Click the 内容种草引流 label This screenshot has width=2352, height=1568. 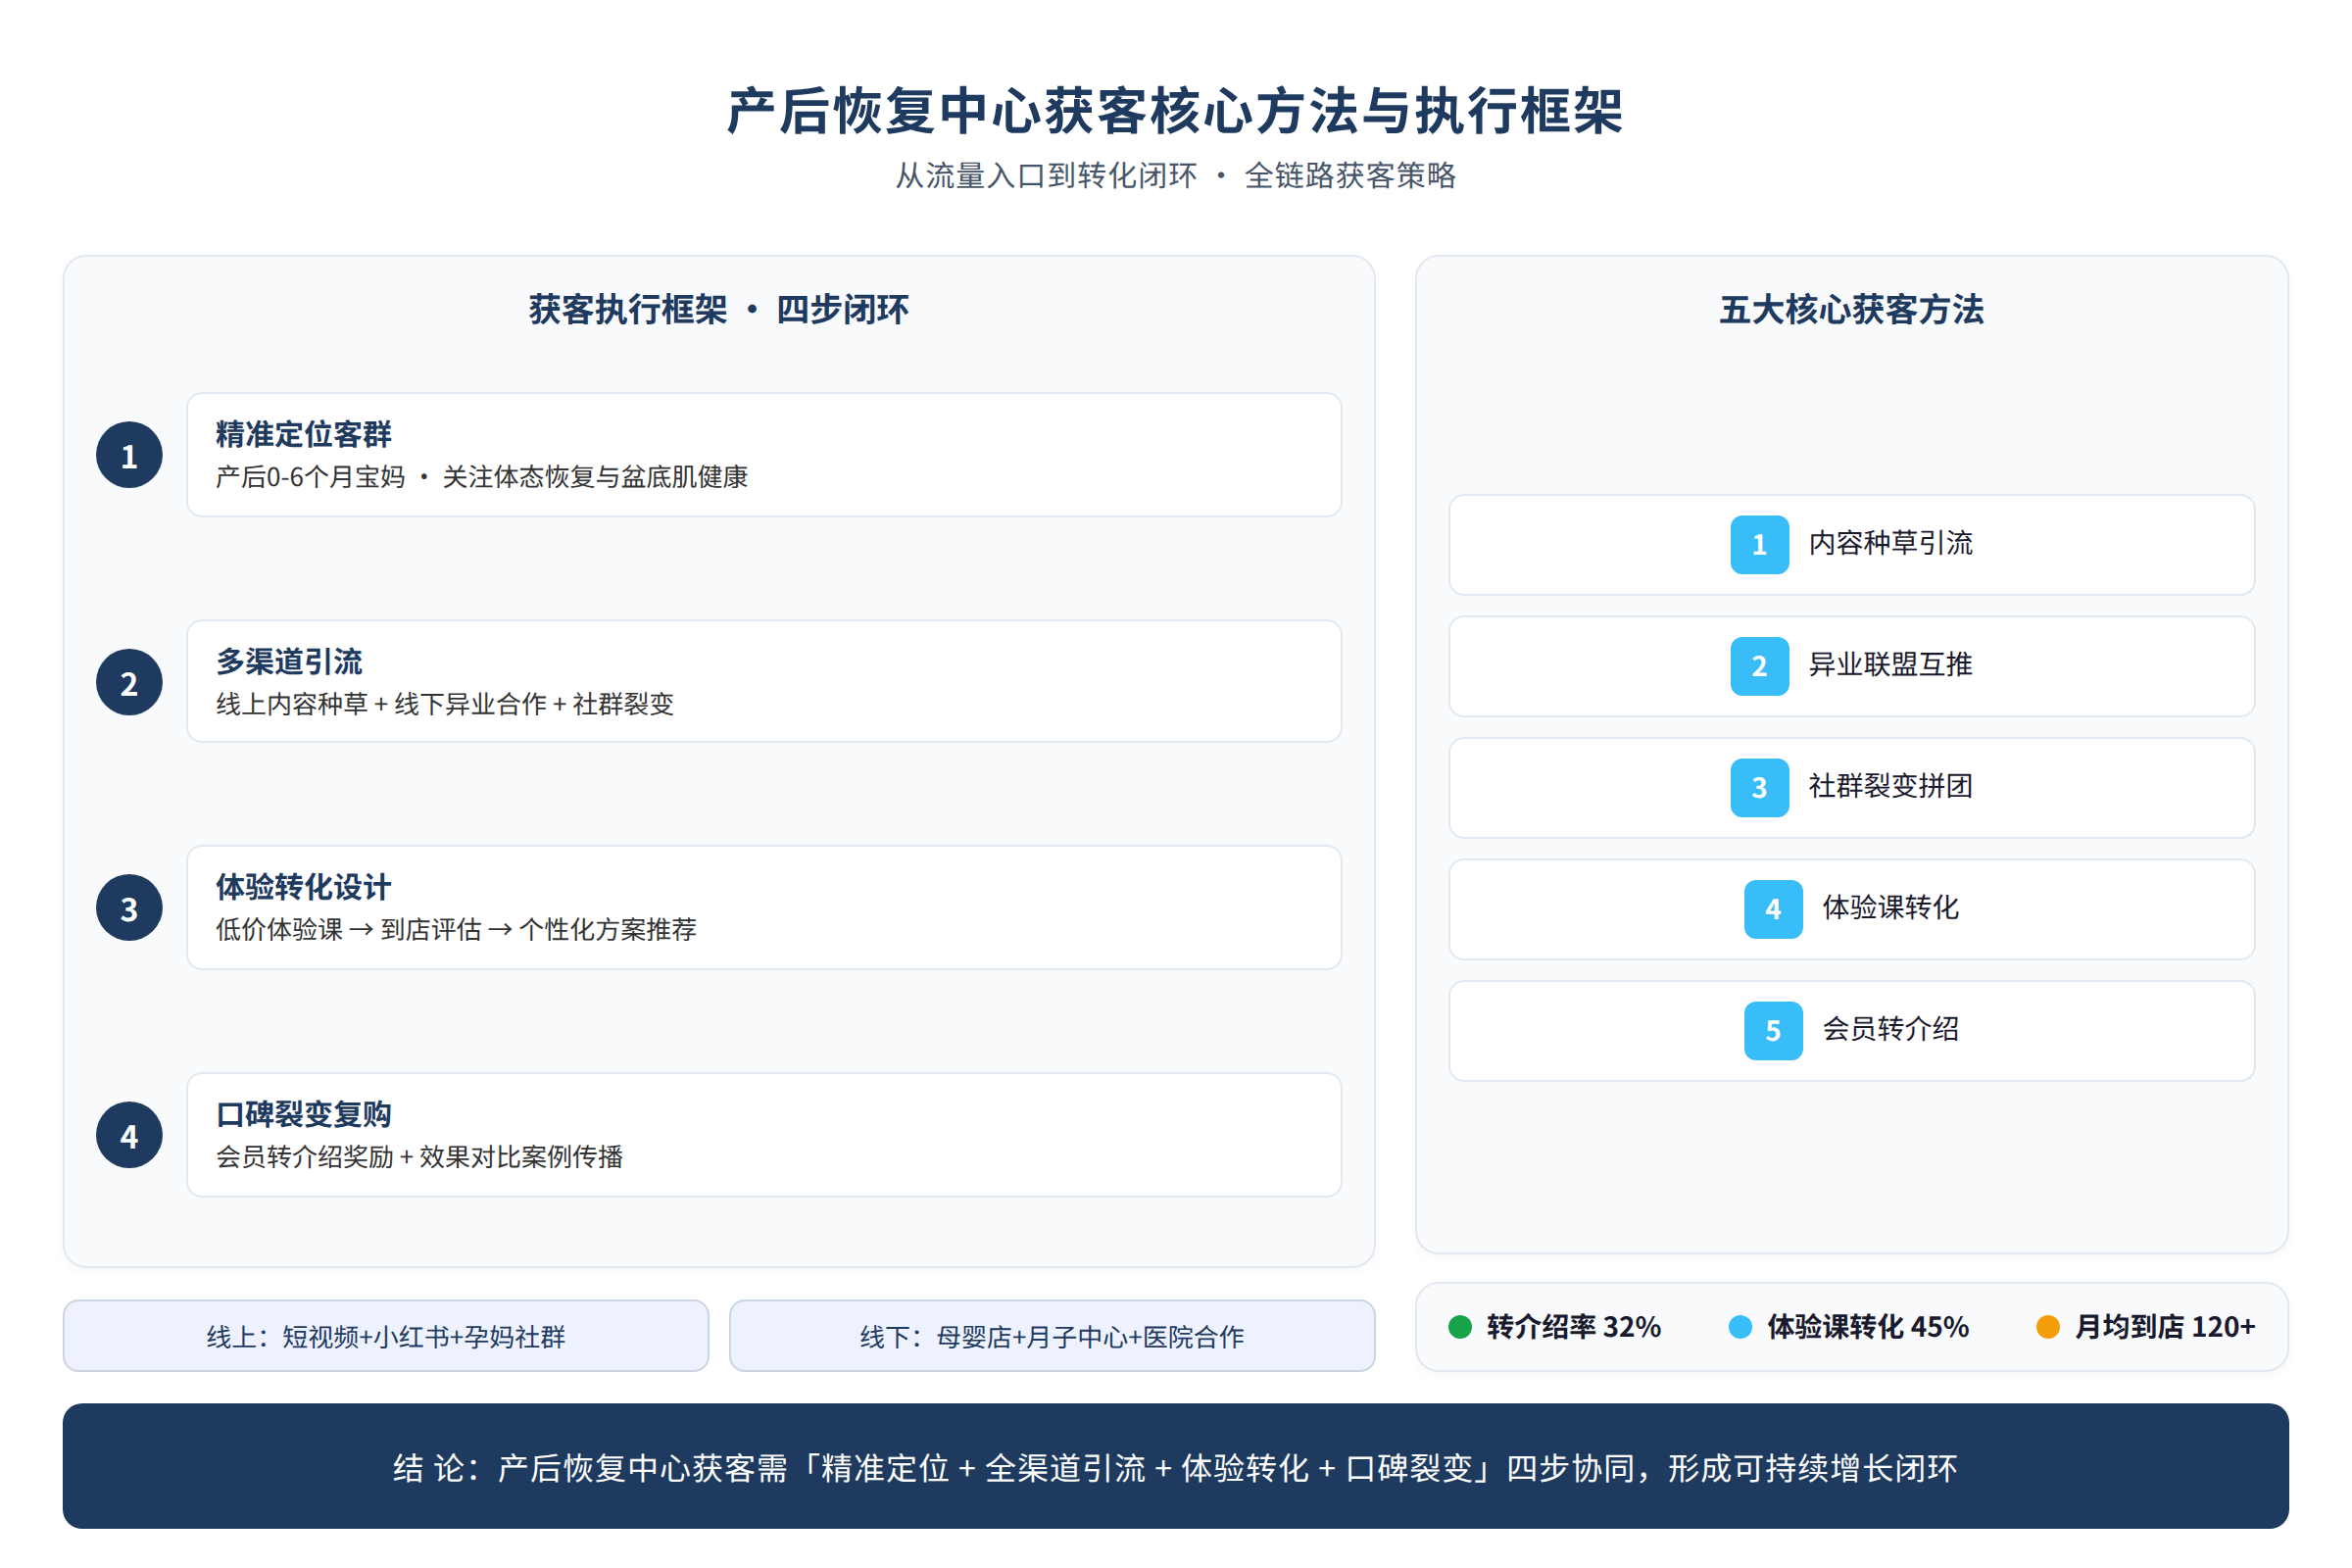[x=1890, y=543]
